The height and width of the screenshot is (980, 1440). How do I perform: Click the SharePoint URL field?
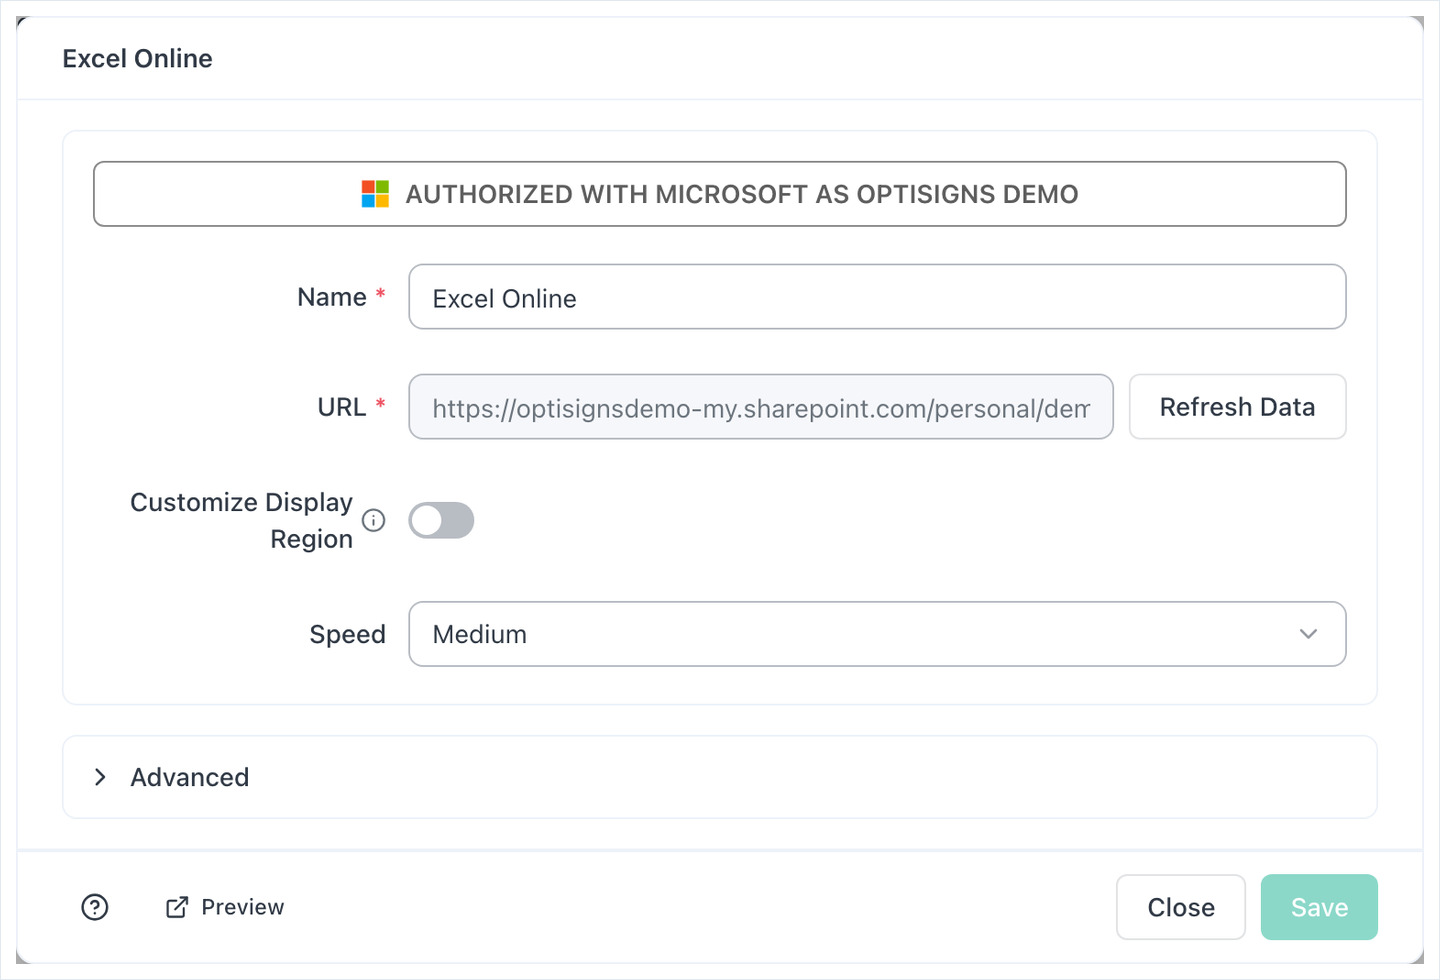click(x=761, y=407)
